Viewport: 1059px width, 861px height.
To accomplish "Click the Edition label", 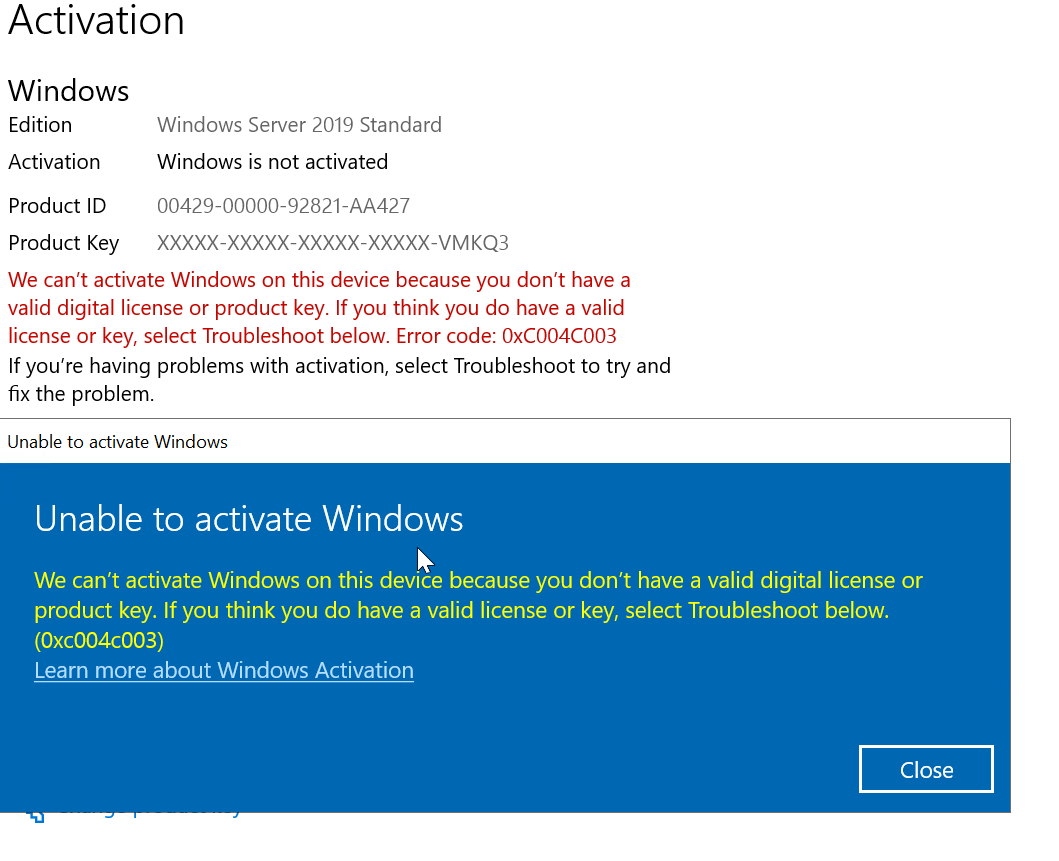I will [x=40, y=125].
